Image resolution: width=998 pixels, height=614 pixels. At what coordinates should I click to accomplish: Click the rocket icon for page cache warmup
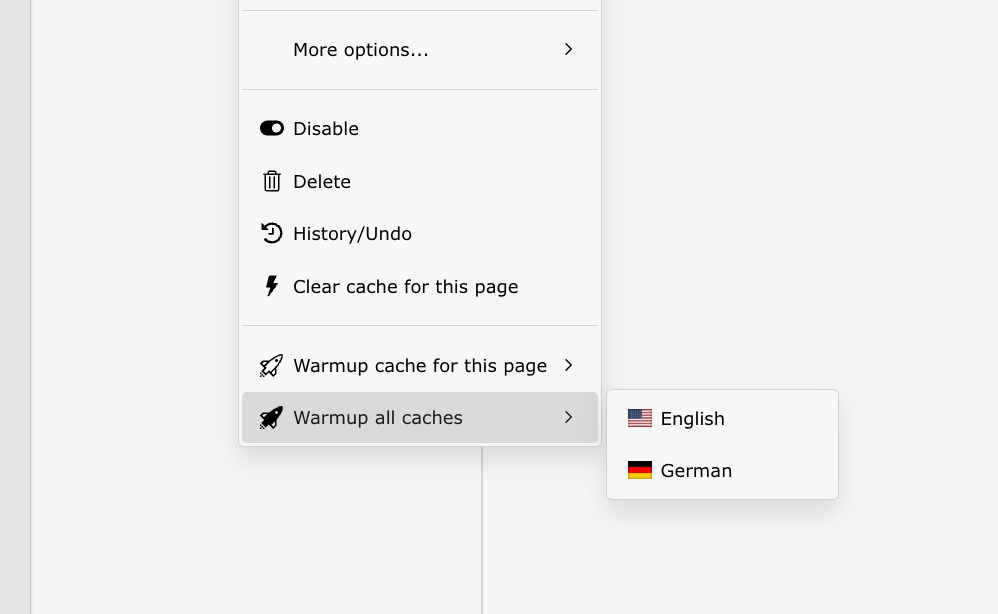[x=271, y=365]
